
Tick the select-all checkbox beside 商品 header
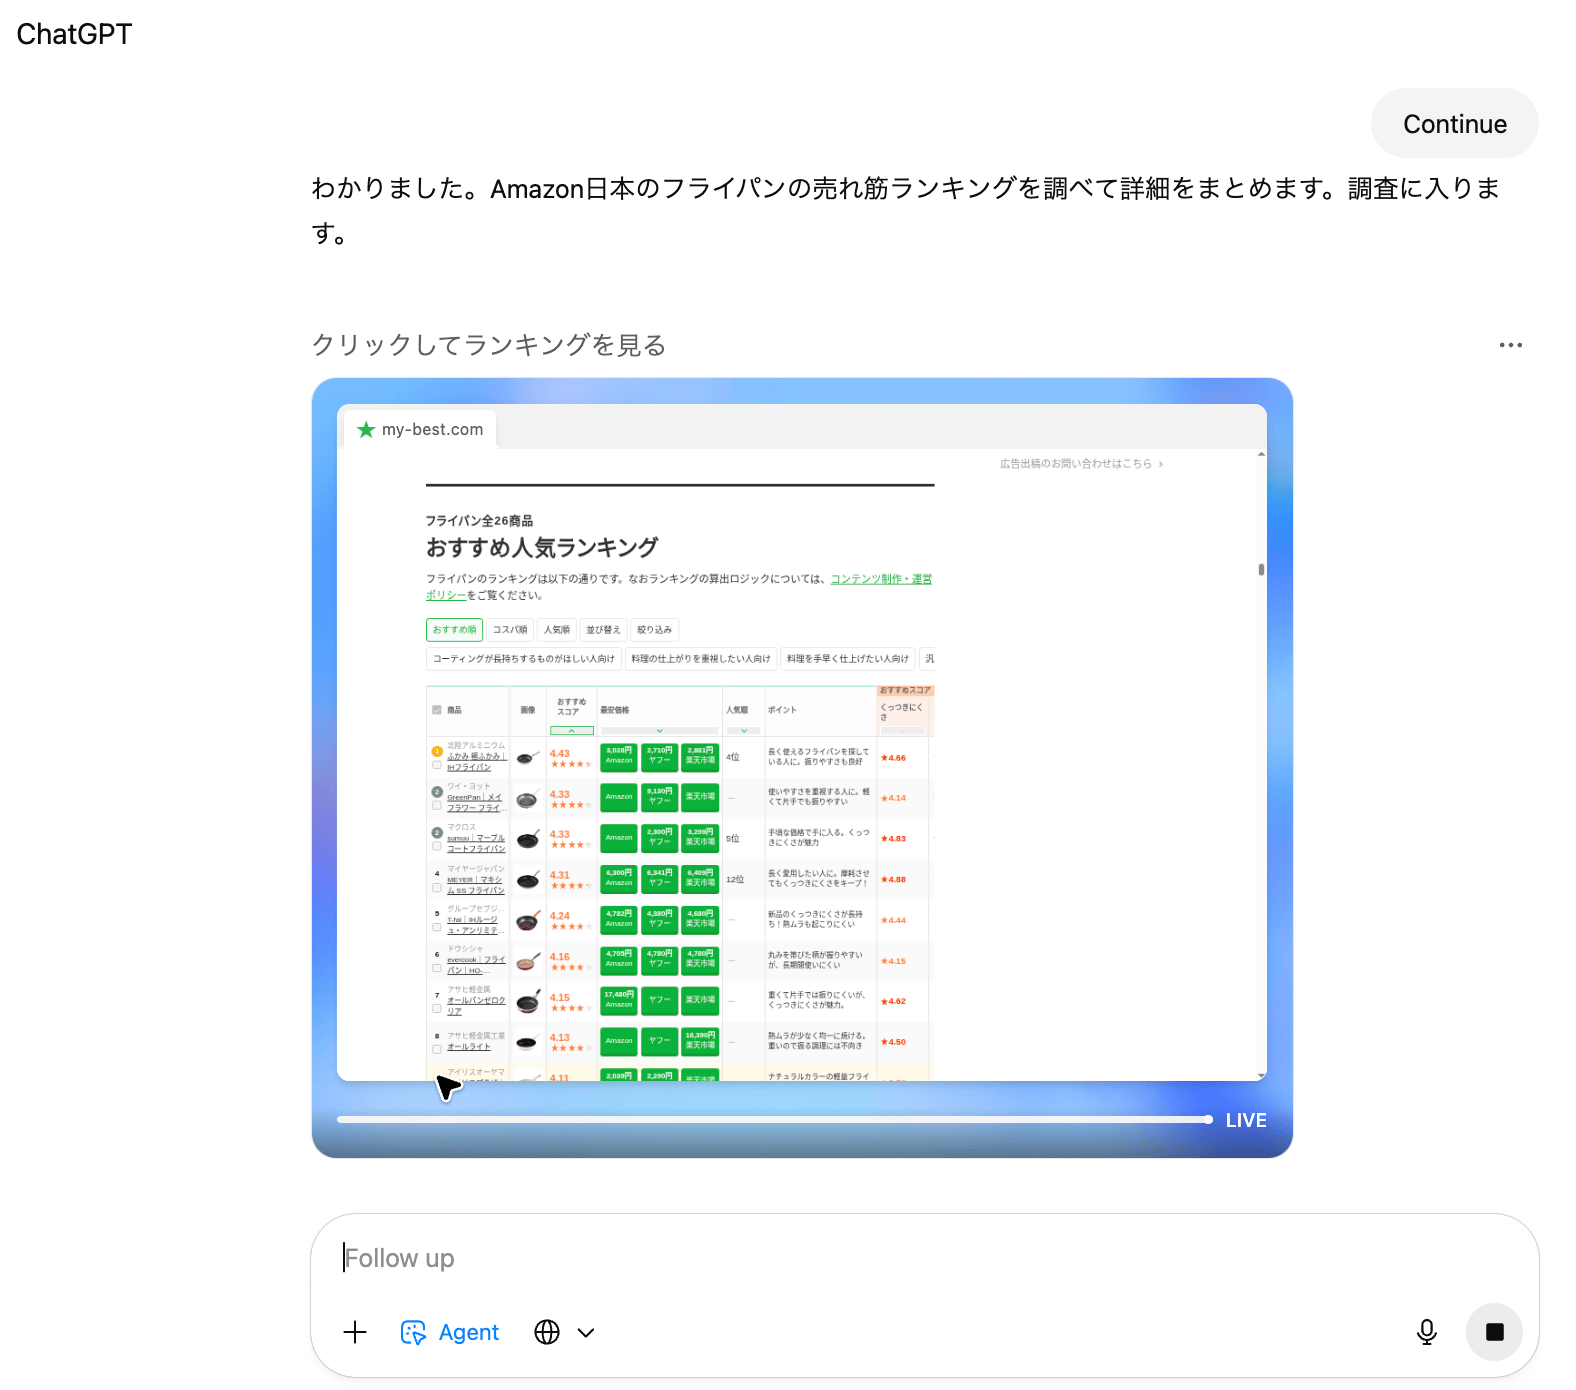pos(437,710)
